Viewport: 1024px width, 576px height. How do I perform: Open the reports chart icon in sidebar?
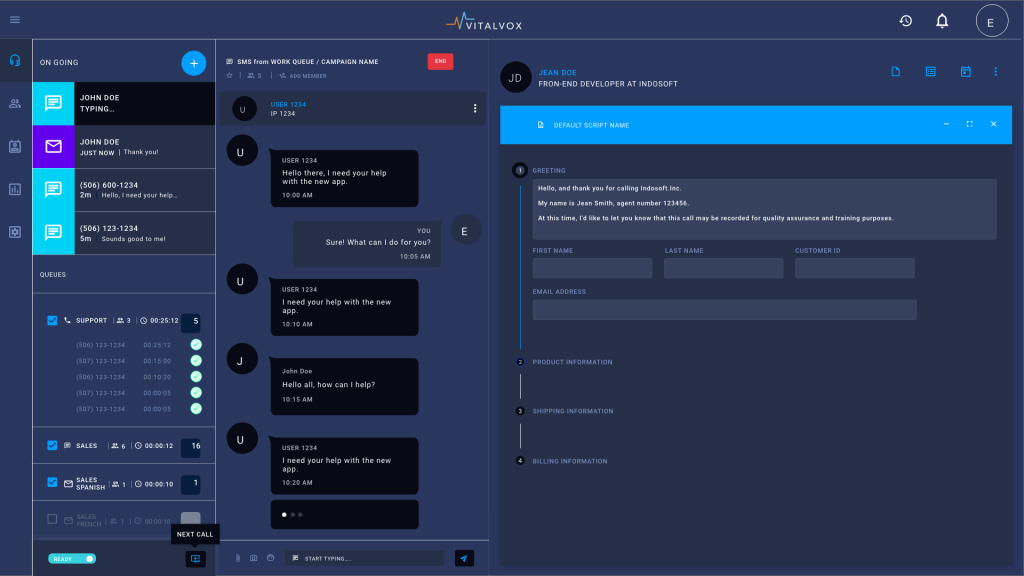(x=15, y=189)
